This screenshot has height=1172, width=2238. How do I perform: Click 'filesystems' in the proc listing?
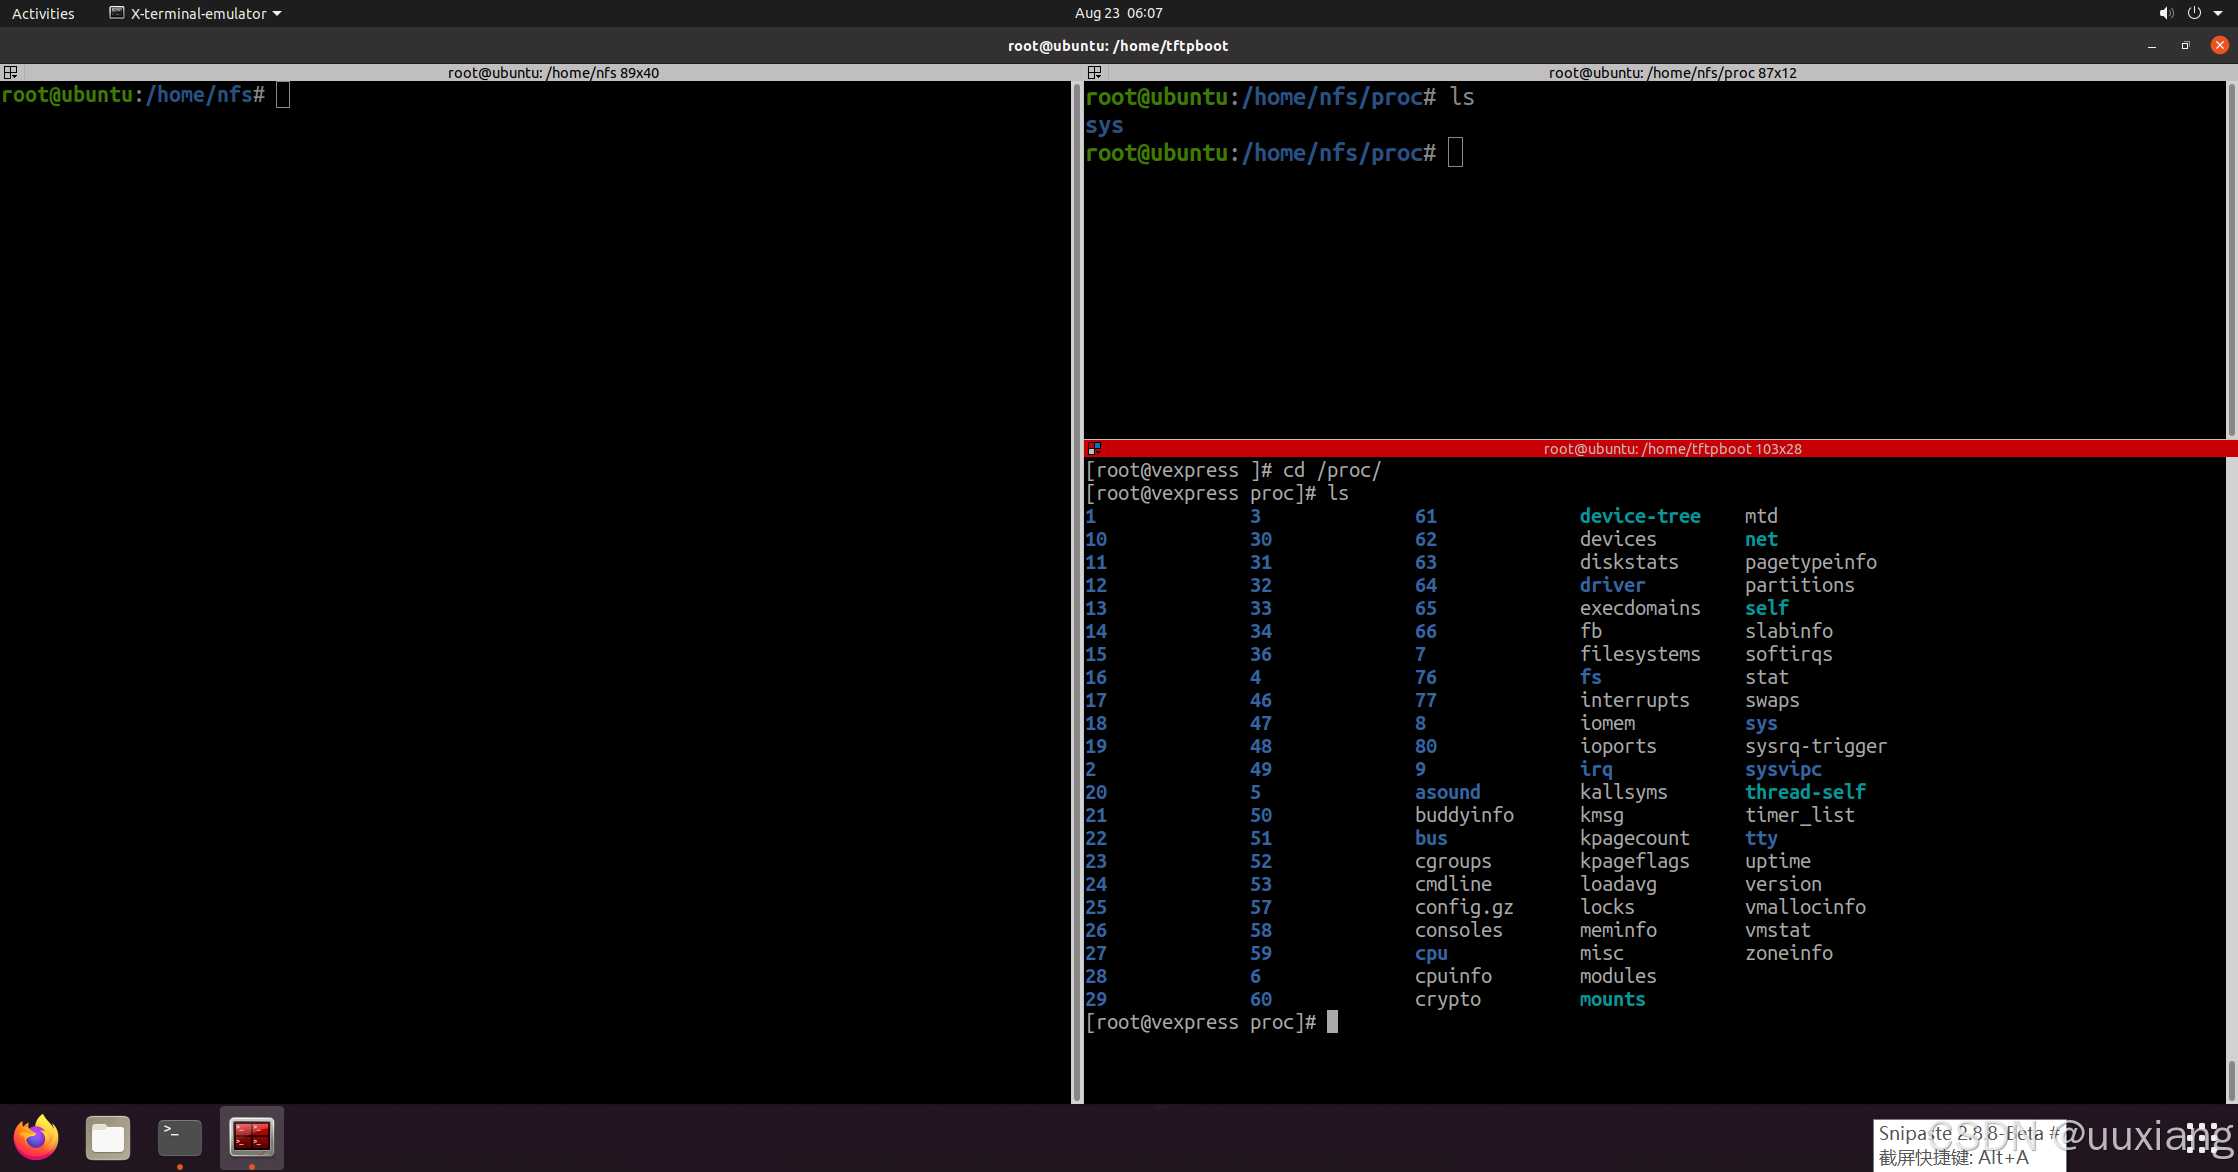coord(1640,654)
